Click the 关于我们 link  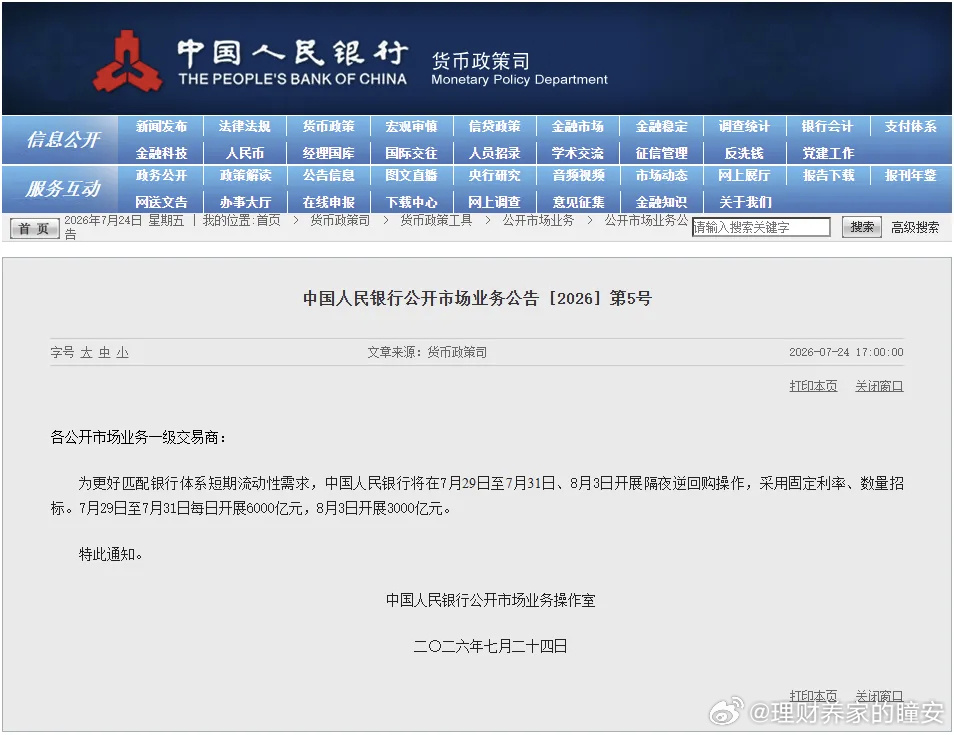coord(745,203)
